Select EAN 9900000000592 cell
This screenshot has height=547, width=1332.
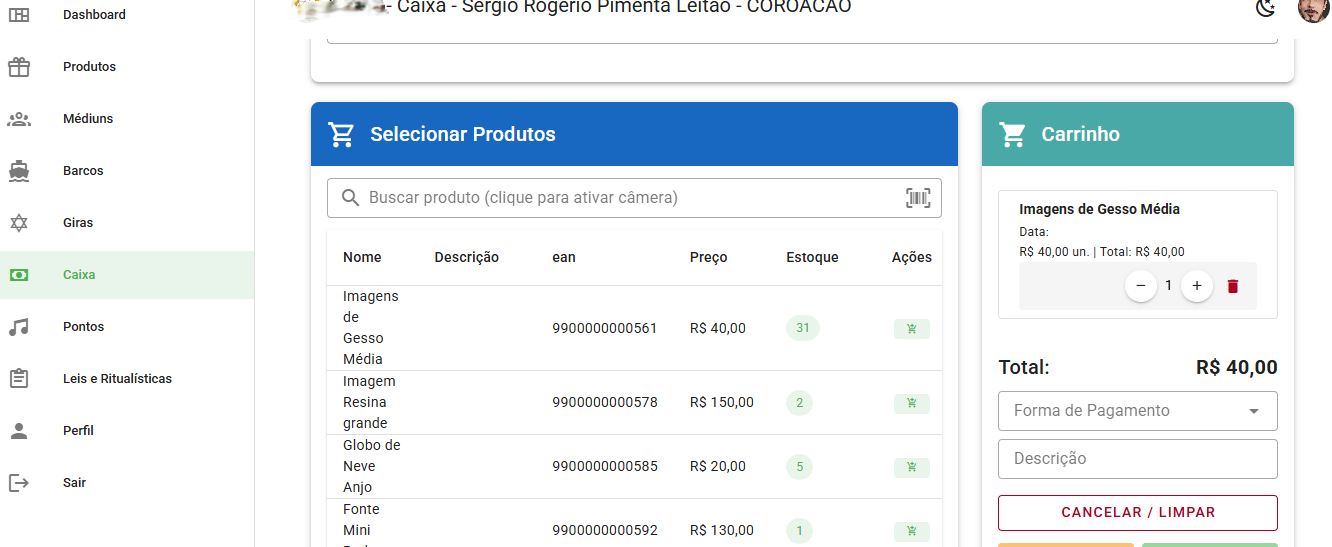[605, 530]
